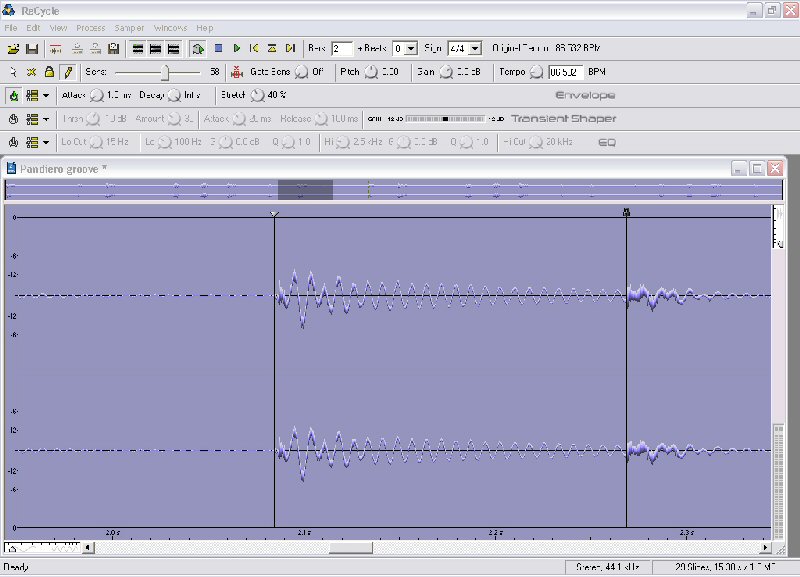This screenshot has height=577, width=800.
Task: Open the Beats dropdown
Action: click(x=411, y=48)
